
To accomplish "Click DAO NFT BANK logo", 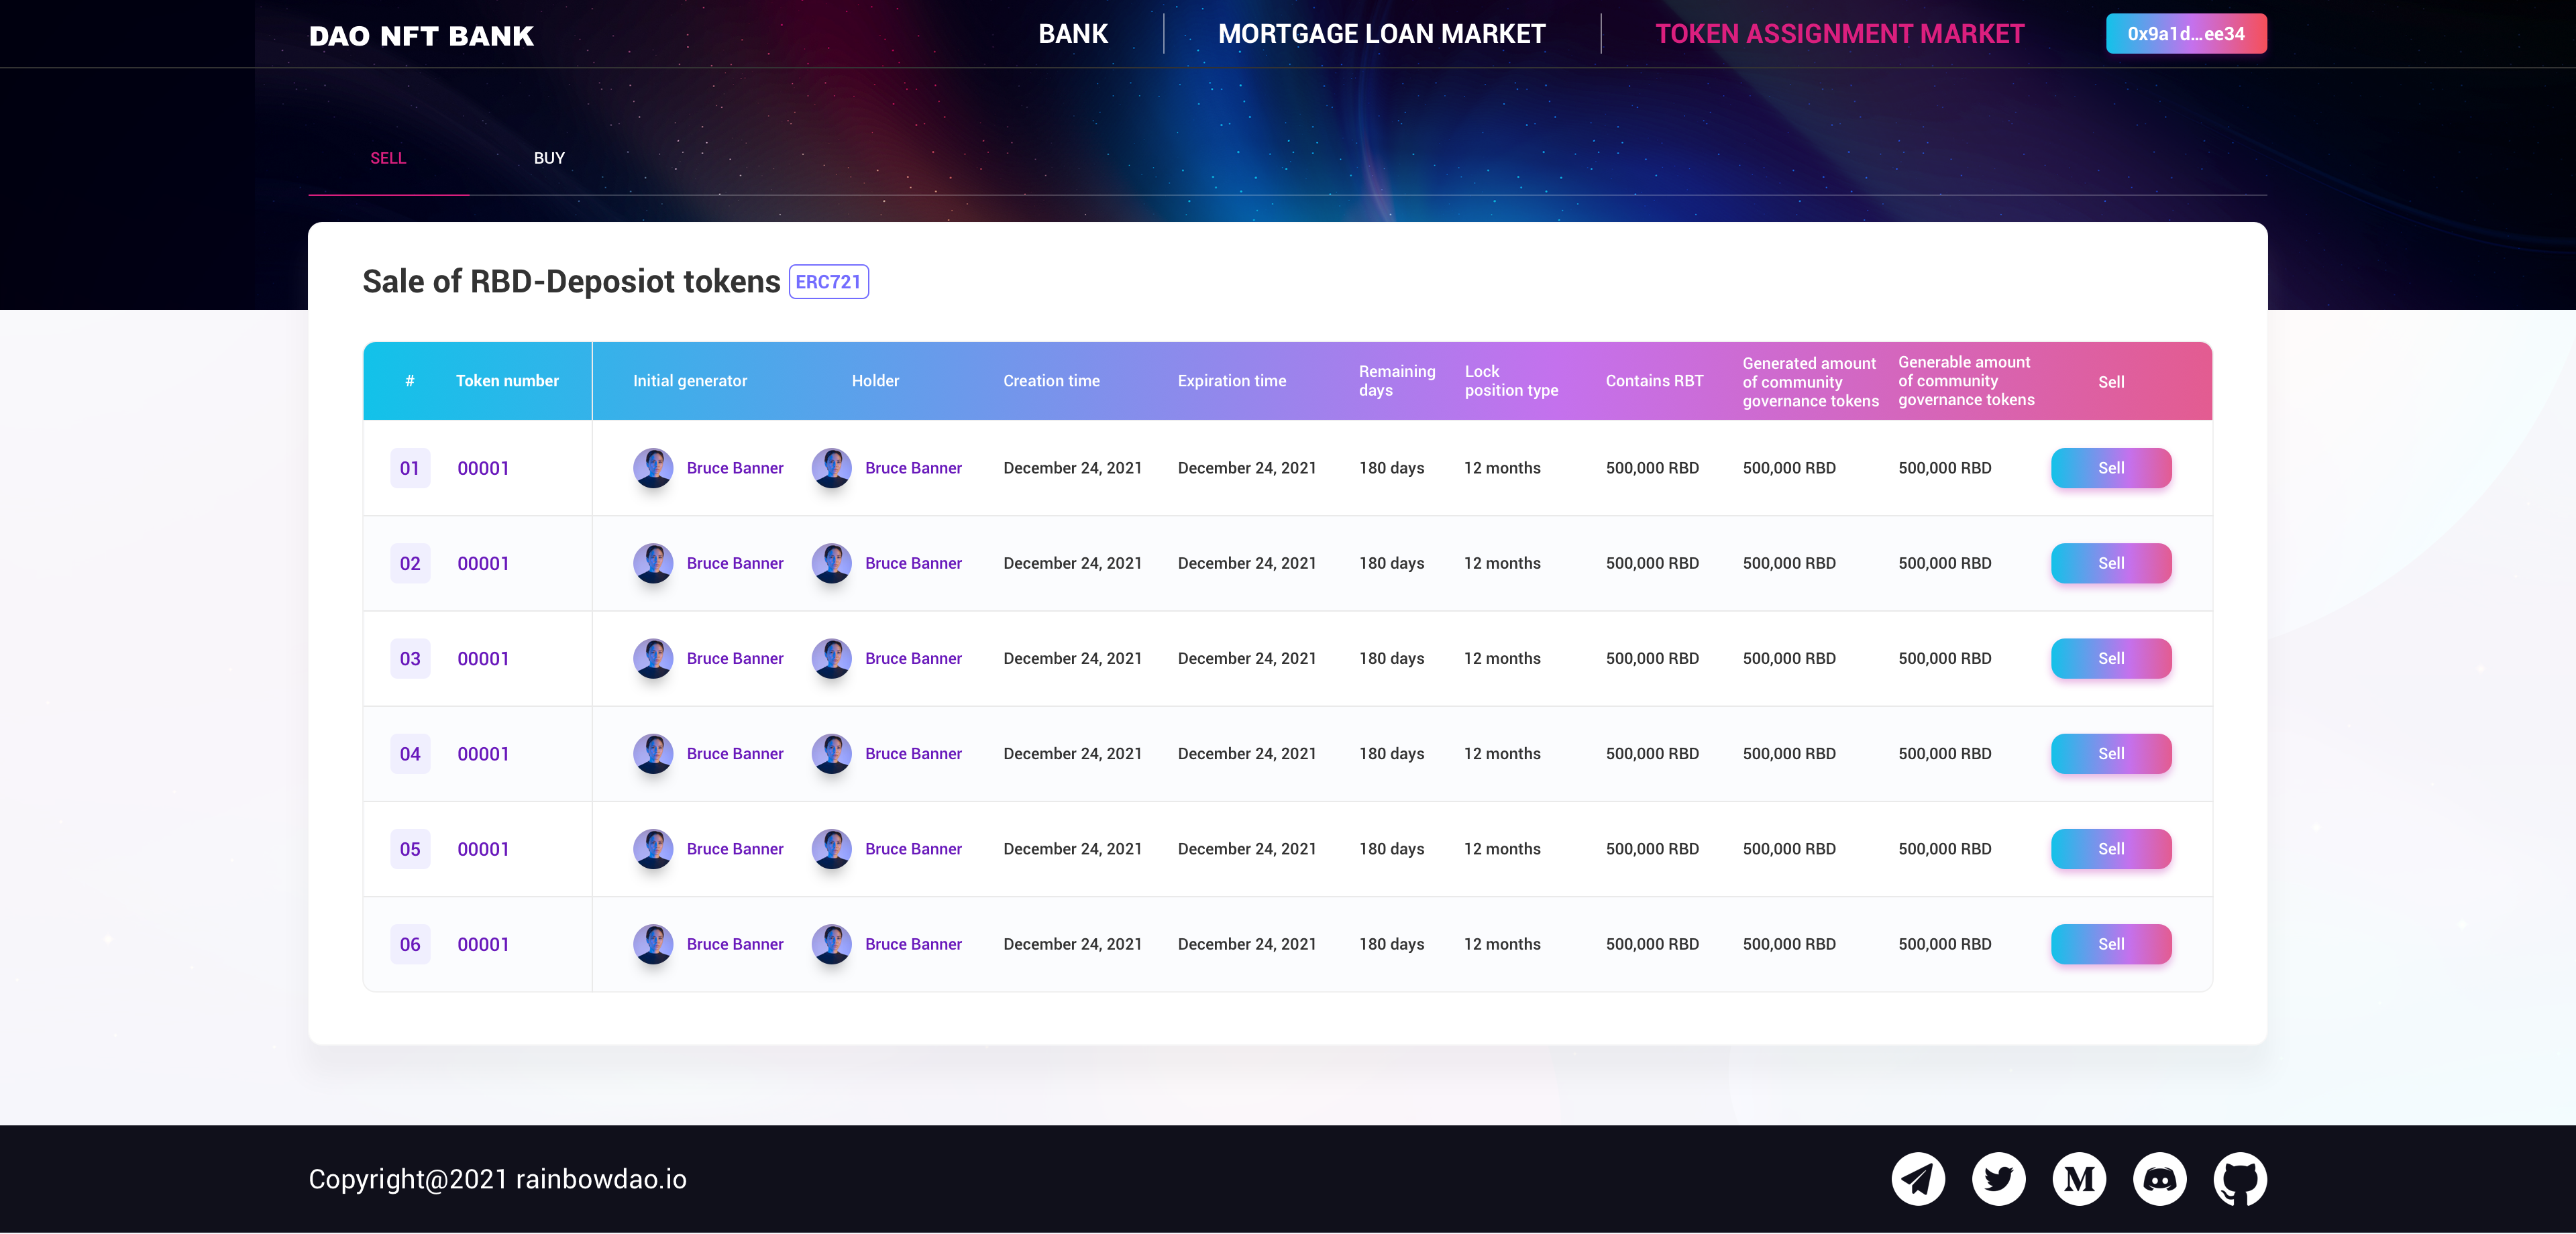I will (421, 36).
